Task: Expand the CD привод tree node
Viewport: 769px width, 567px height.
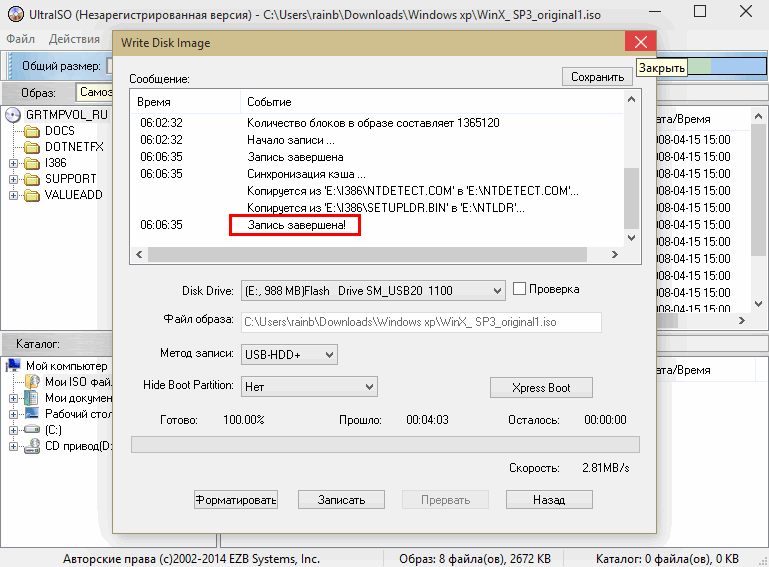Action: pyautogui.click(x=13, y=446)
